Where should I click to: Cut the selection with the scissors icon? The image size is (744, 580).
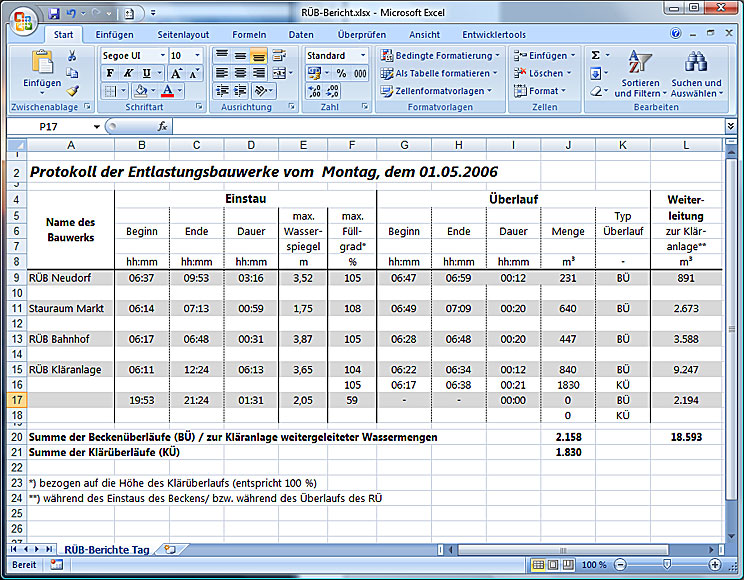pyautogui.click(x=72, y=56)
